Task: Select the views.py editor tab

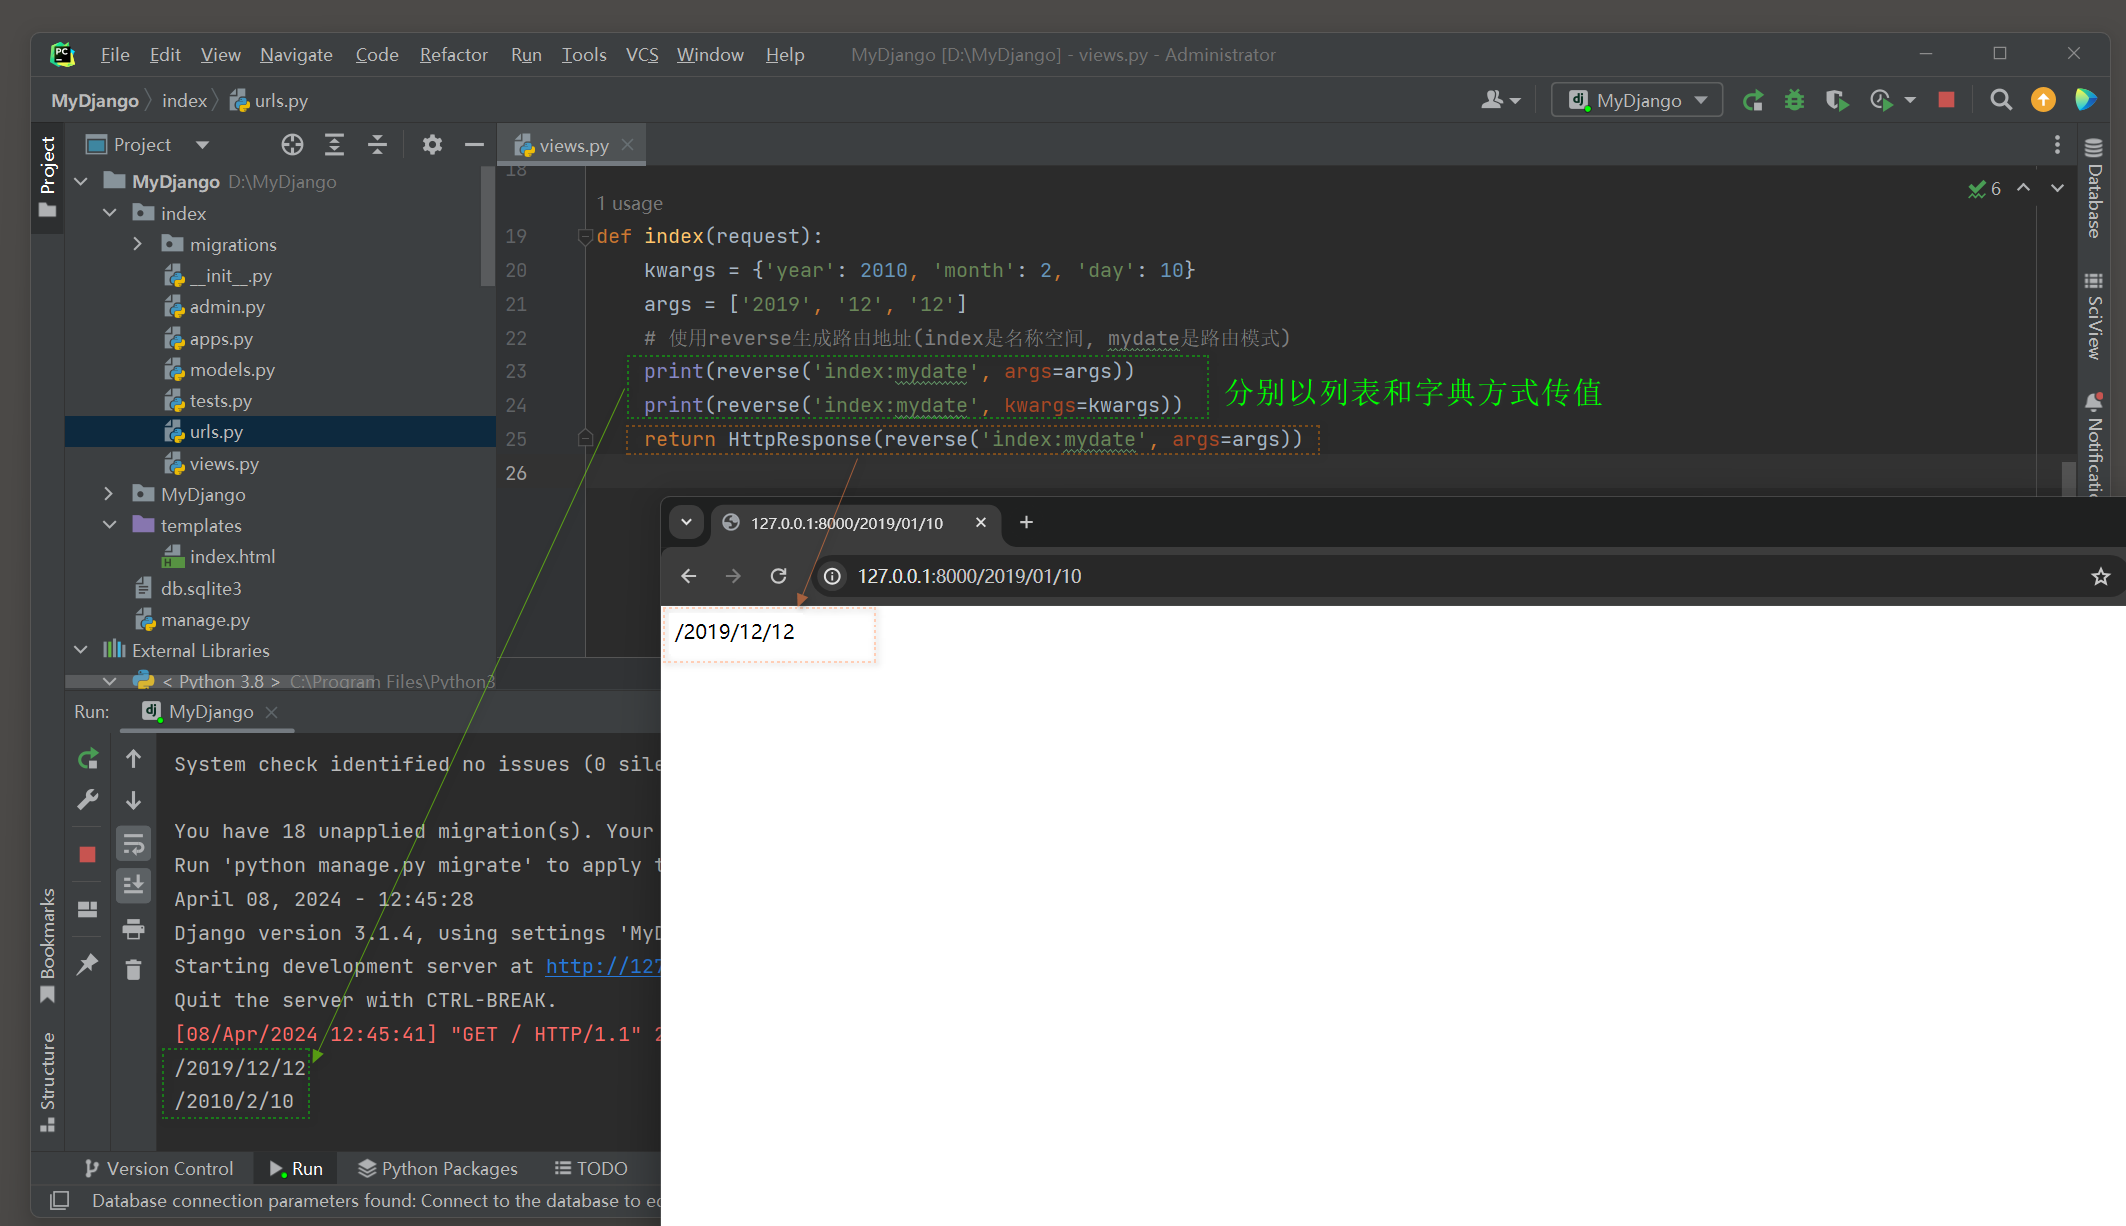Action: 573,146
